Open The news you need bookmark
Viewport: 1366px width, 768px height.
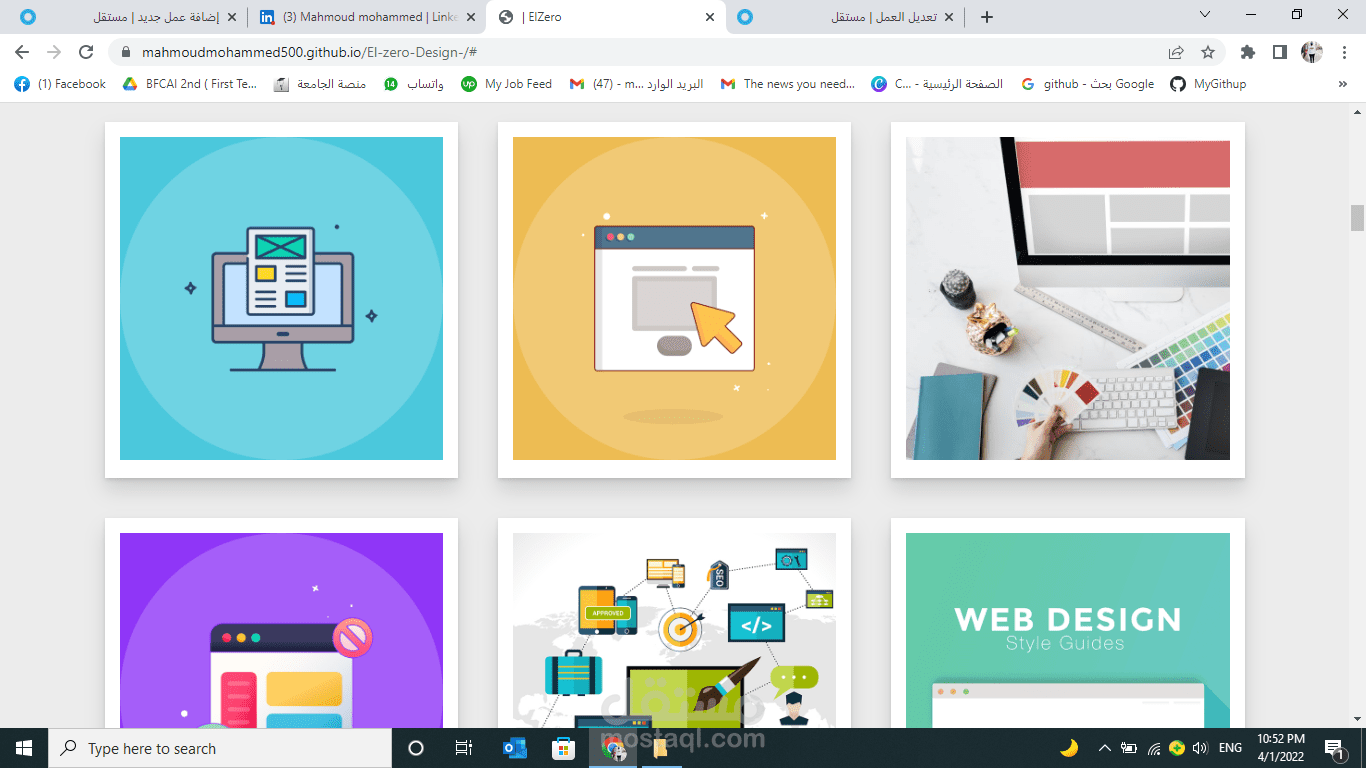788,84
